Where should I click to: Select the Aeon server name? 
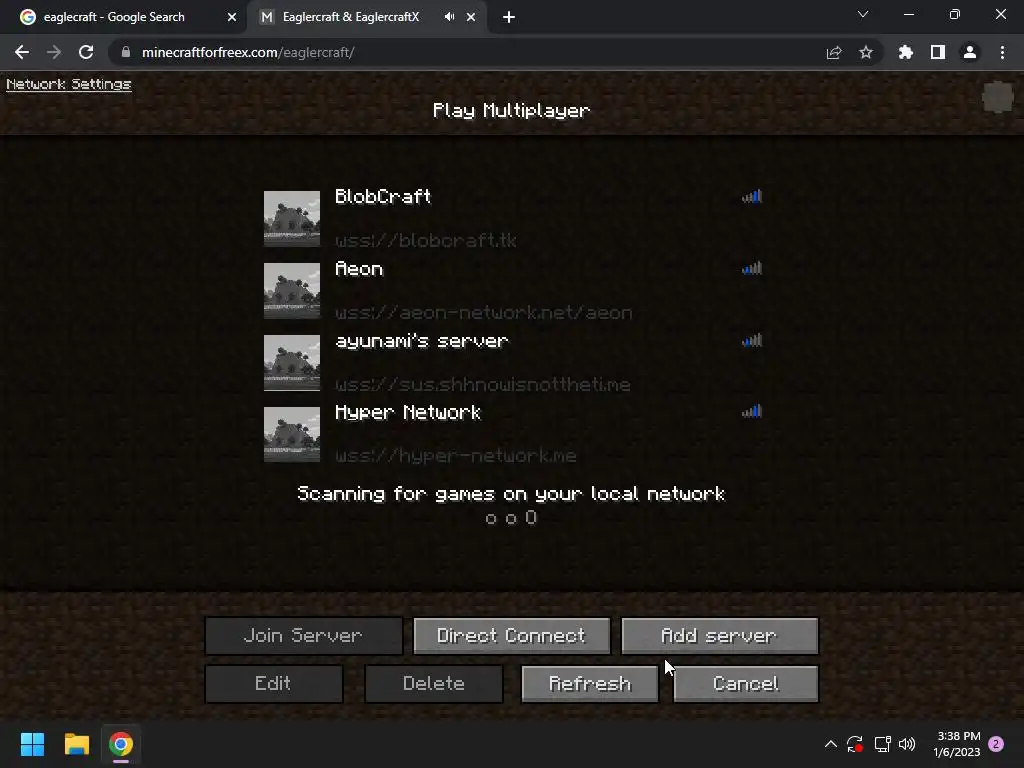pos(359,269)
